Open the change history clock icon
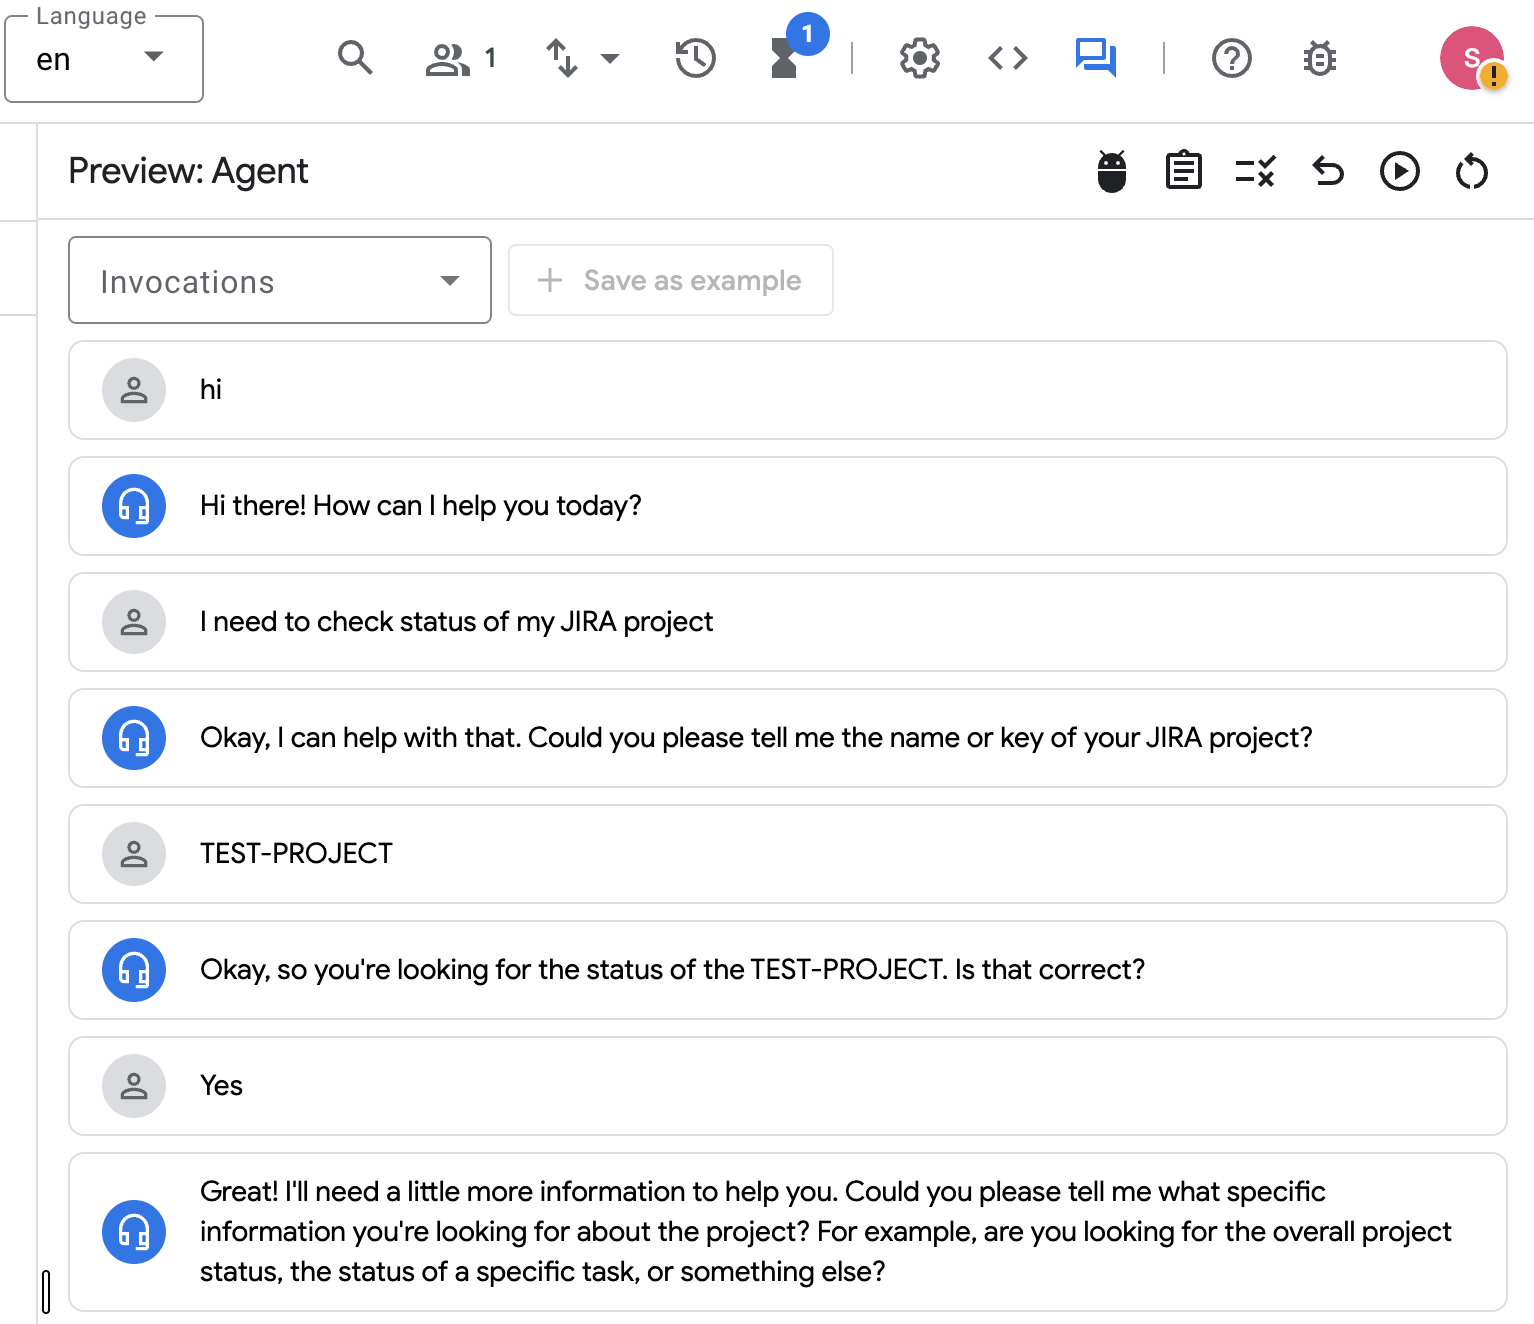 [695, 59]
